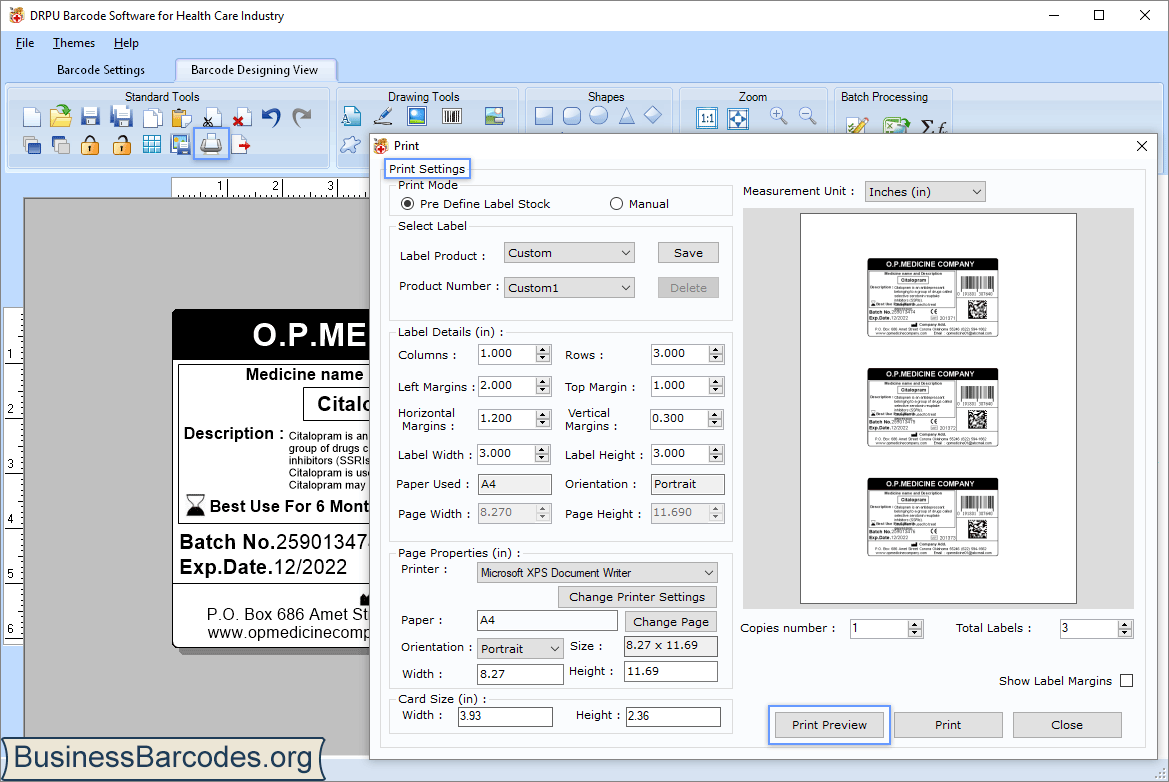Image resolution: width=1169 pixels, height=782 pixels.
Task: Save the label with floppy icon
Action: [90, 117]
